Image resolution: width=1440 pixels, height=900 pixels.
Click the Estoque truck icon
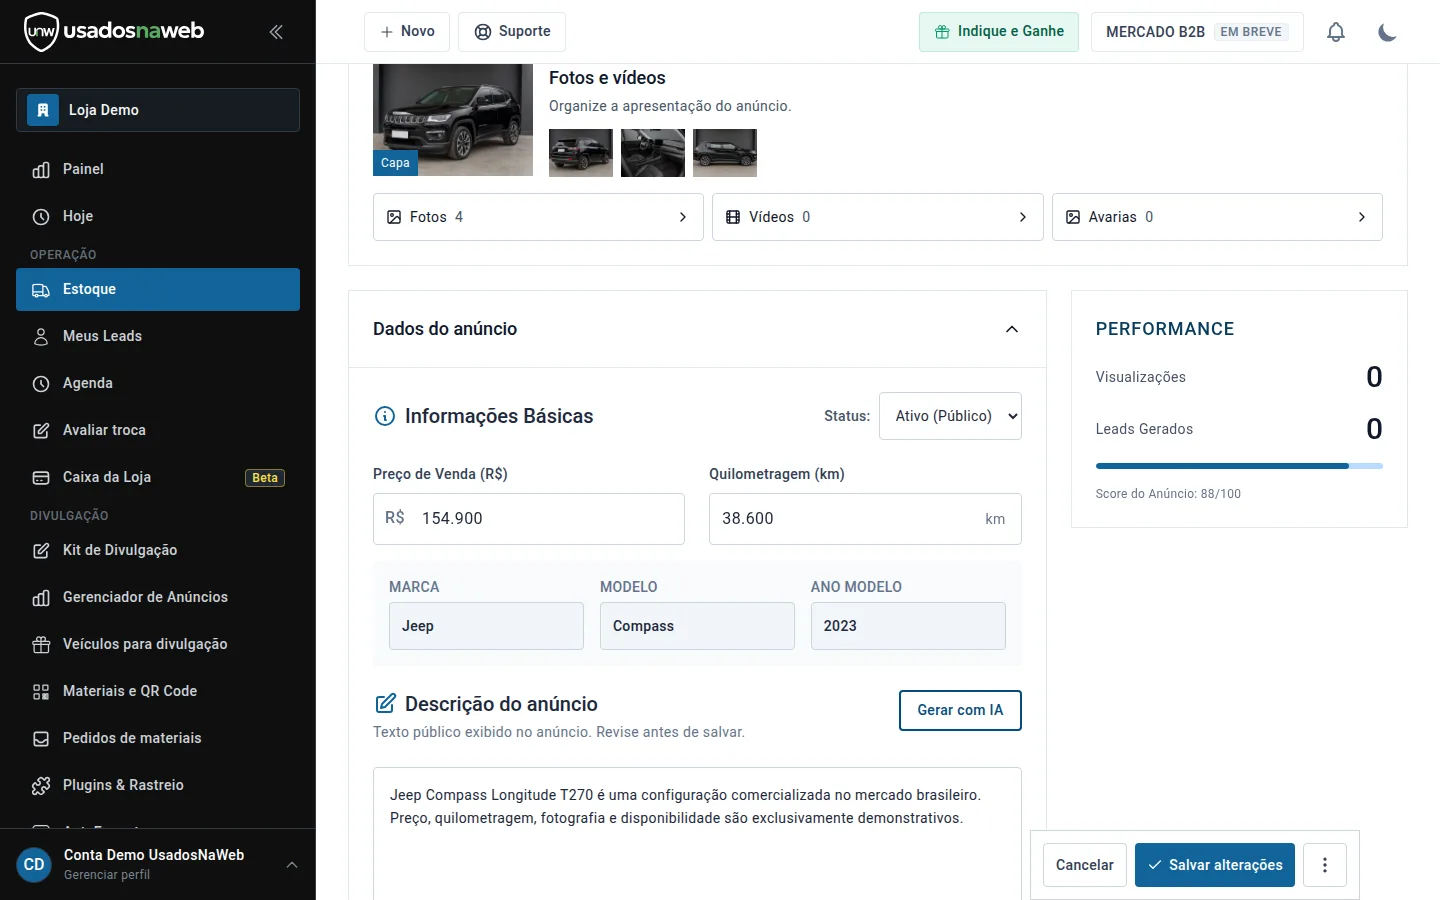coord(41,290)
